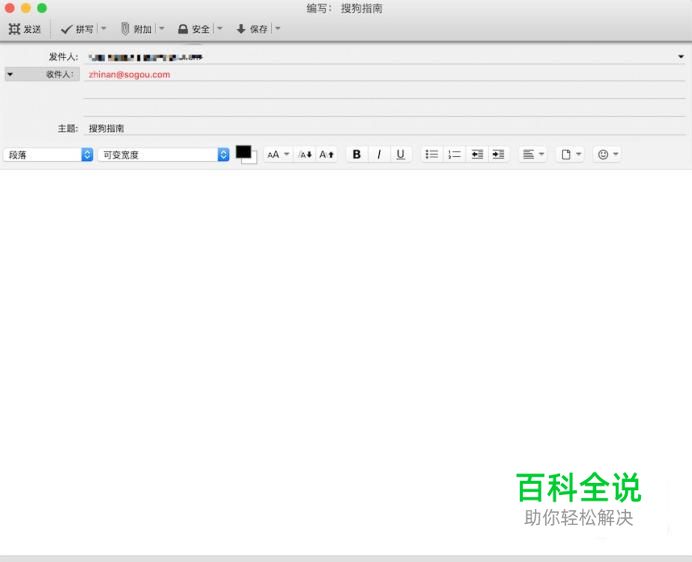Change the 收件人 recipient type selector

click(42, 74)
